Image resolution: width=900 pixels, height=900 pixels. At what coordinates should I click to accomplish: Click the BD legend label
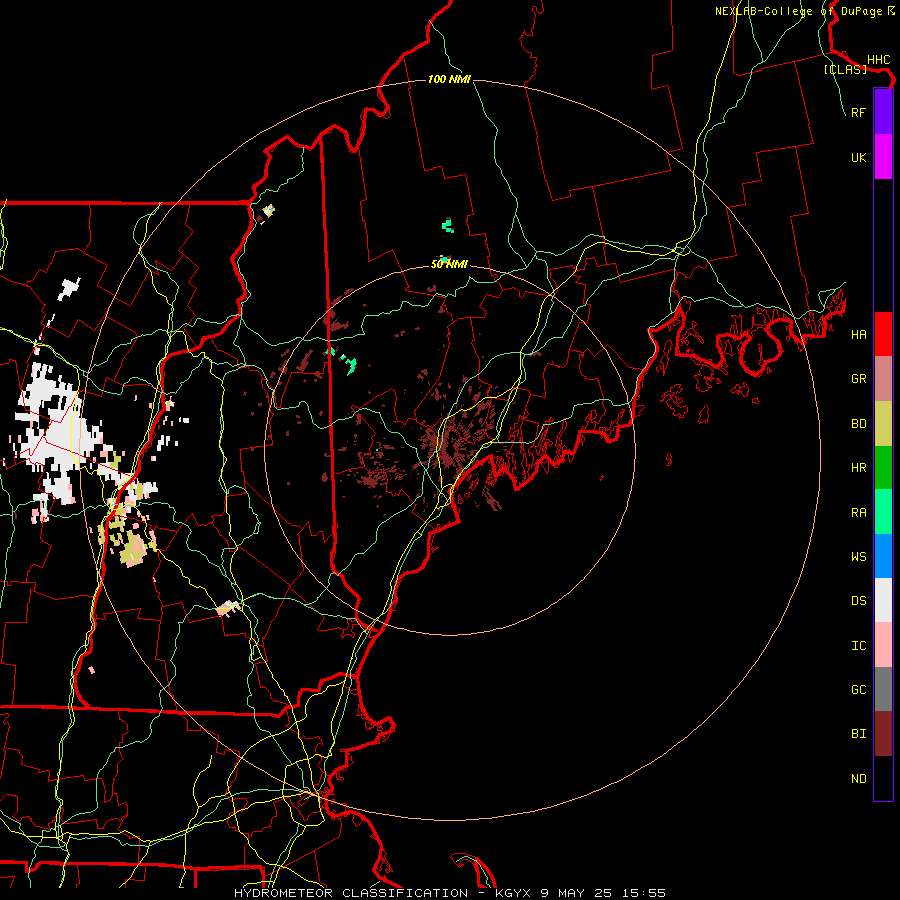pos(858,424)
